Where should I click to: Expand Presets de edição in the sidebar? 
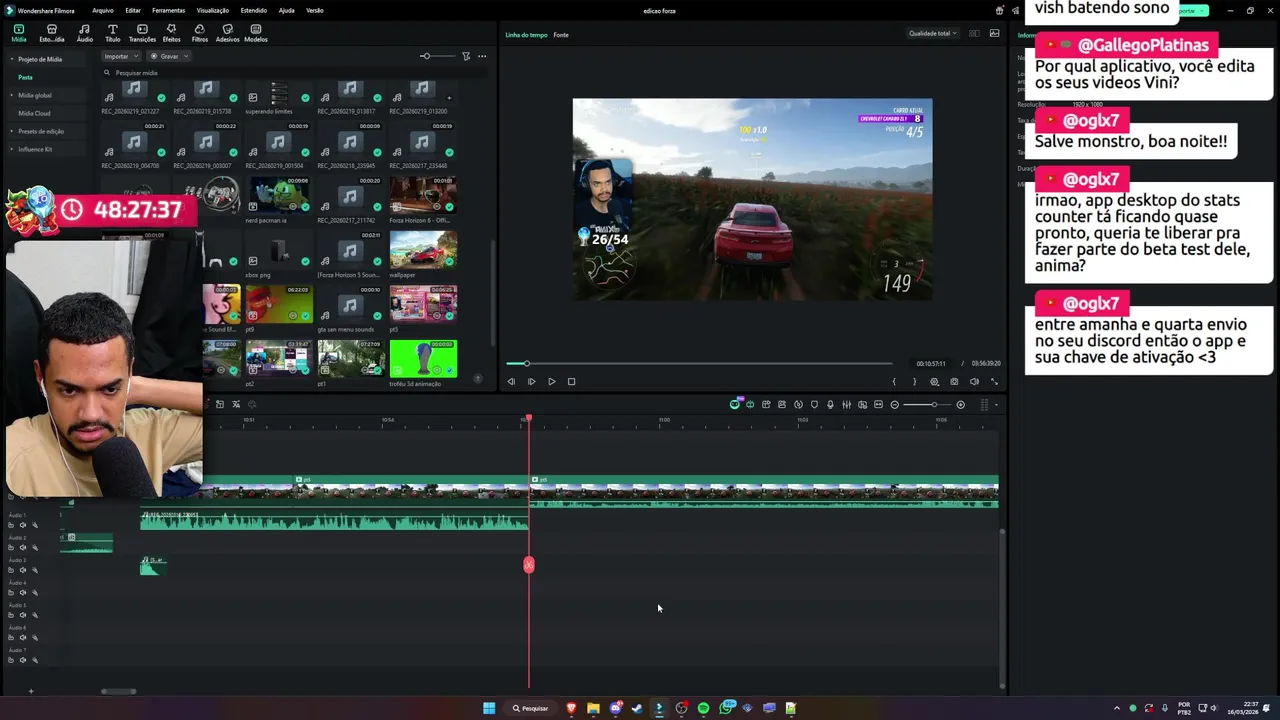point(12,131)
